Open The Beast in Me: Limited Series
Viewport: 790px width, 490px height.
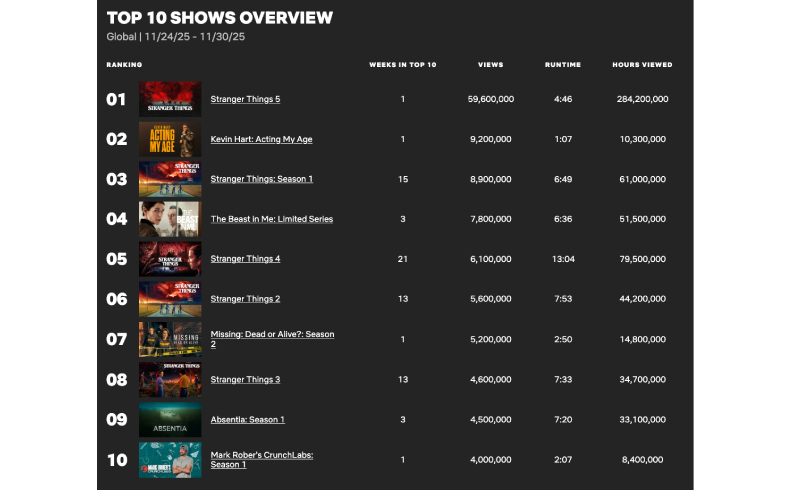coord(271,219)
